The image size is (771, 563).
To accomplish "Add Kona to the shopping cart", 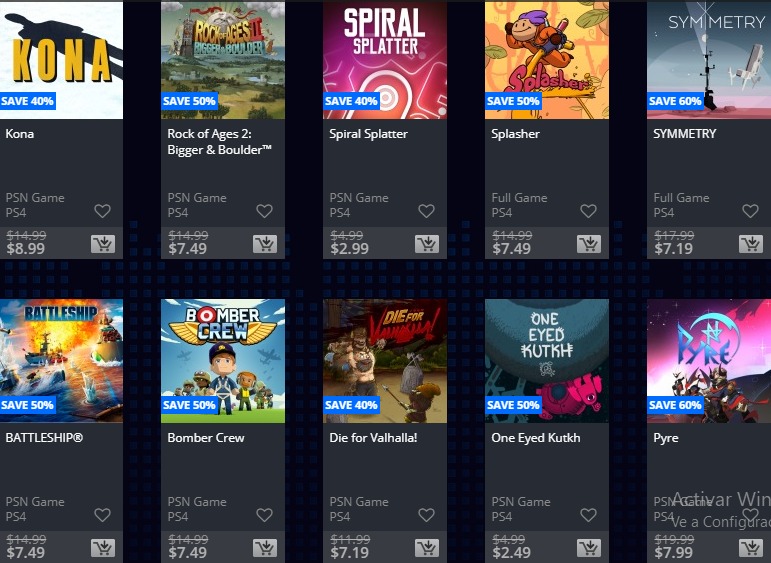I will [x=103, y=244].
